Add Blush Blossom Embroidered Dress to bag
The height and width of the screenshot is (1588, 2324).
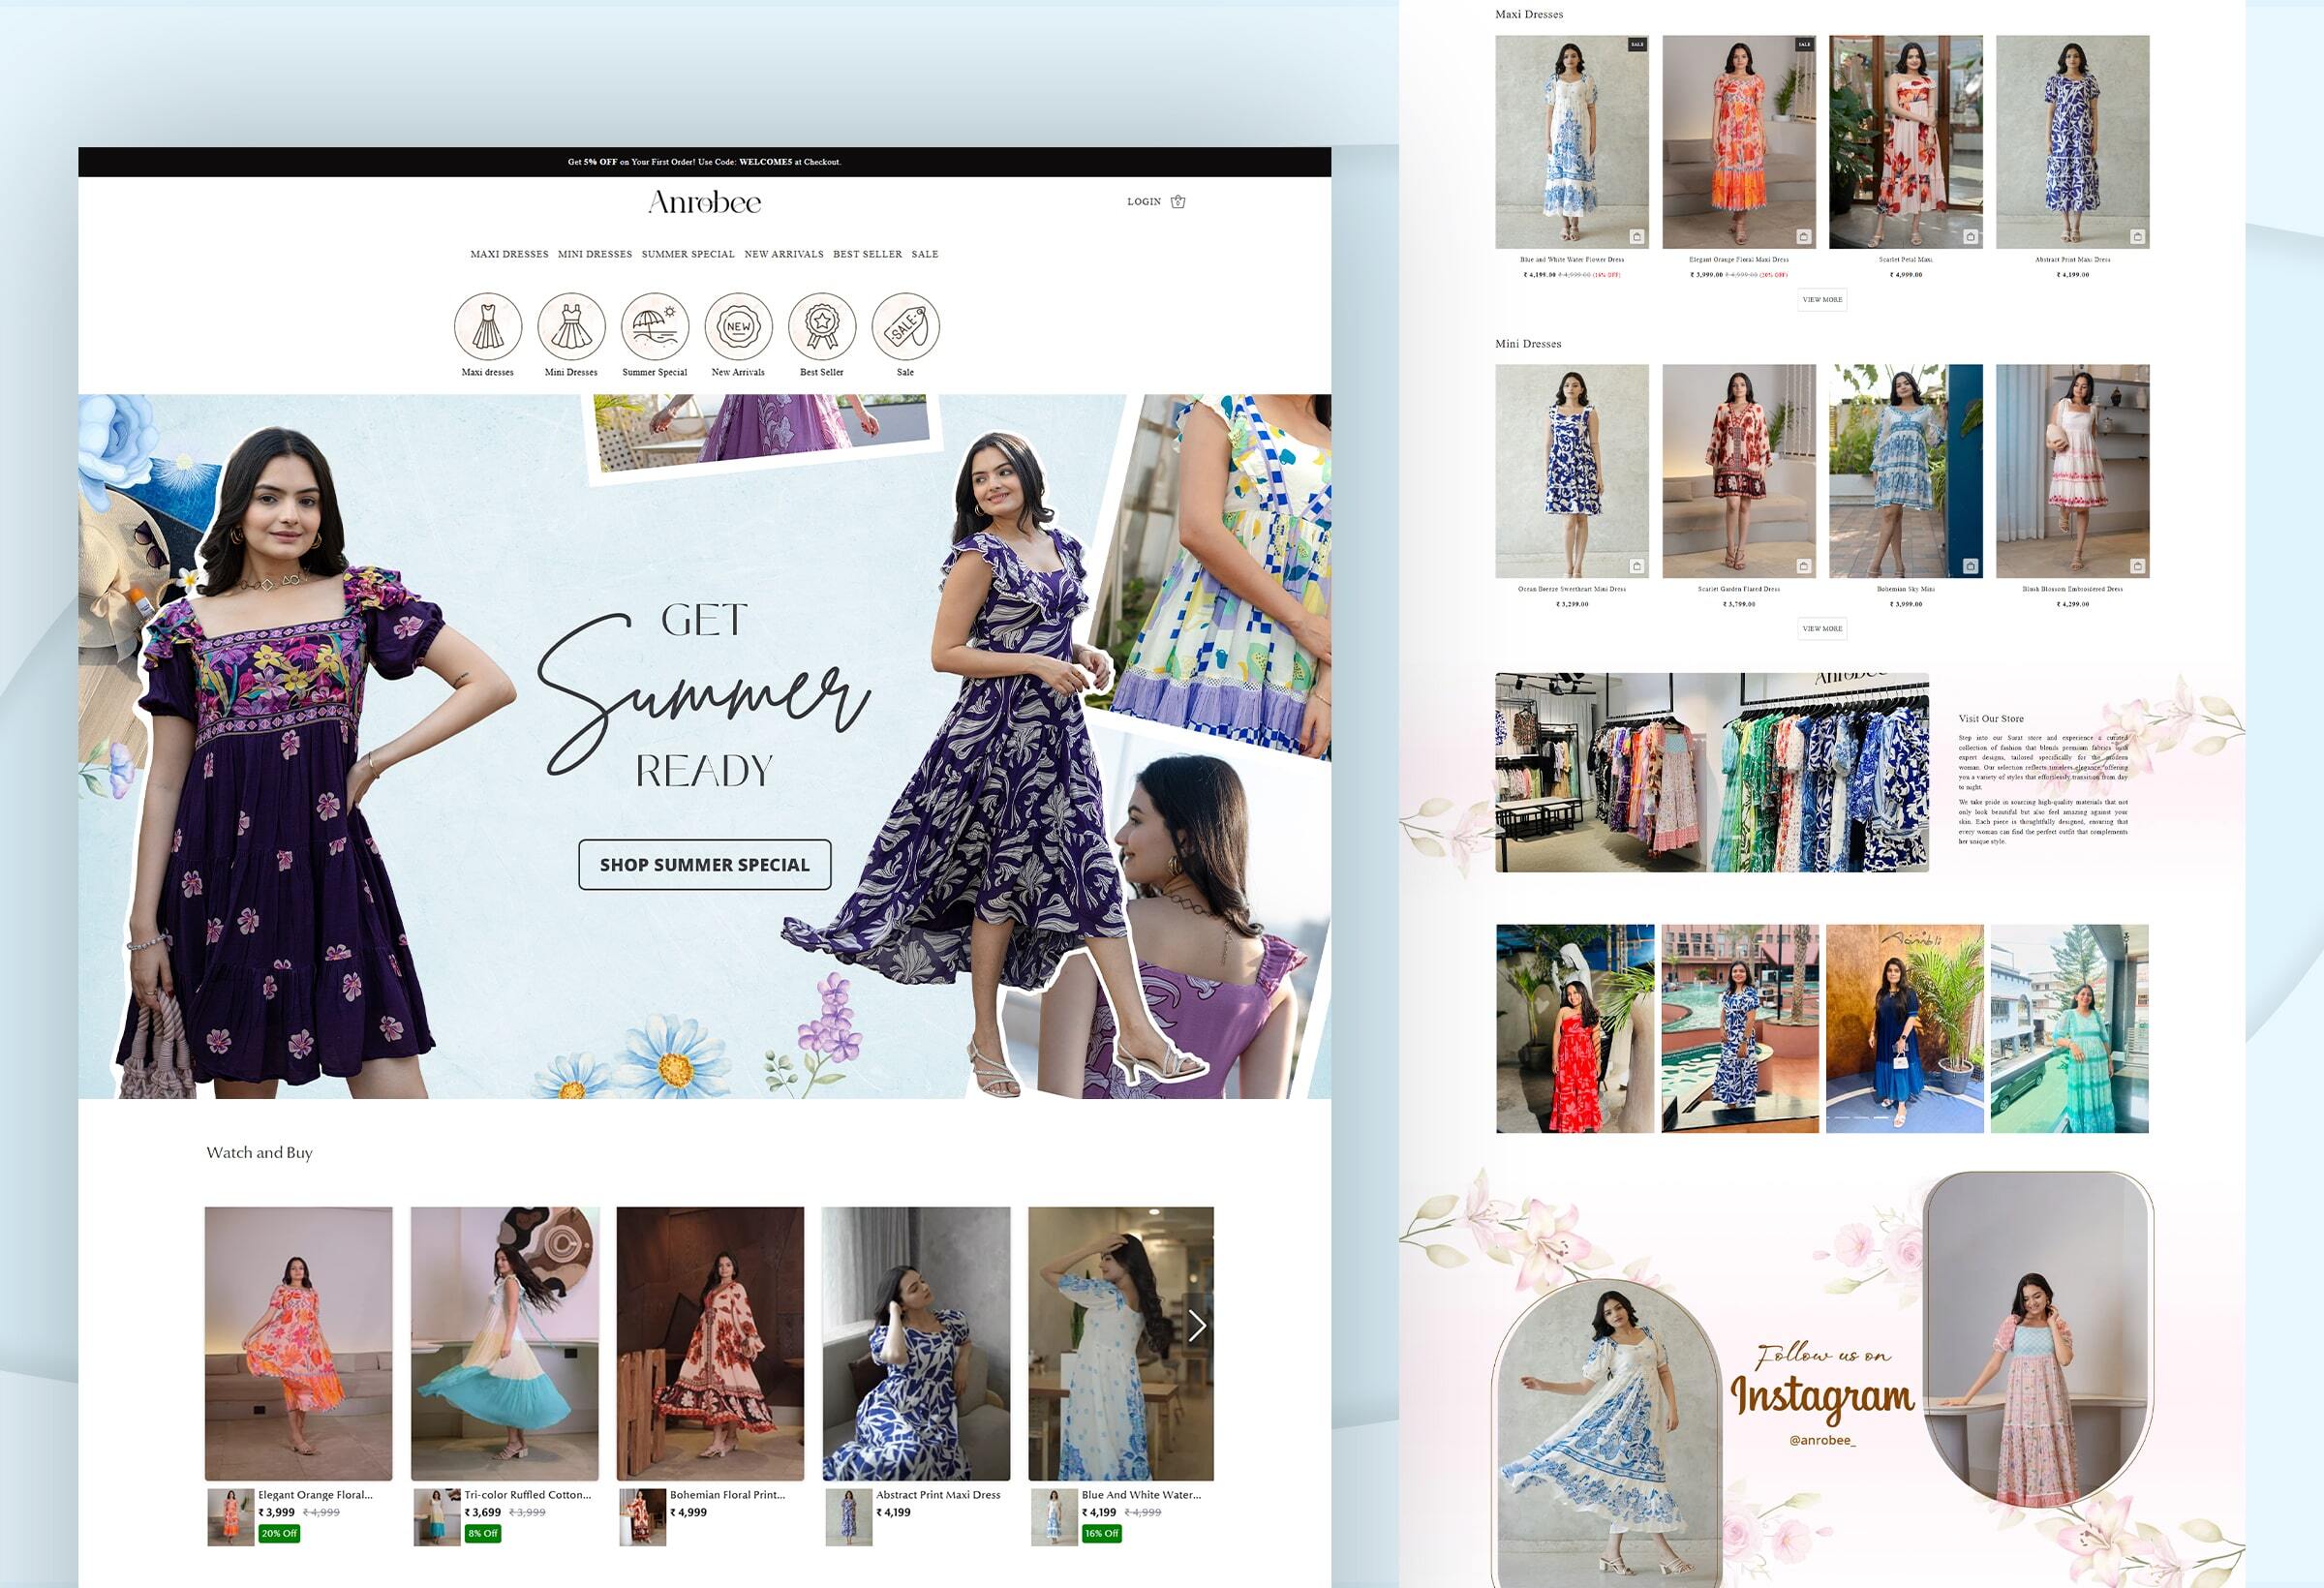[x=2137, y=566]
